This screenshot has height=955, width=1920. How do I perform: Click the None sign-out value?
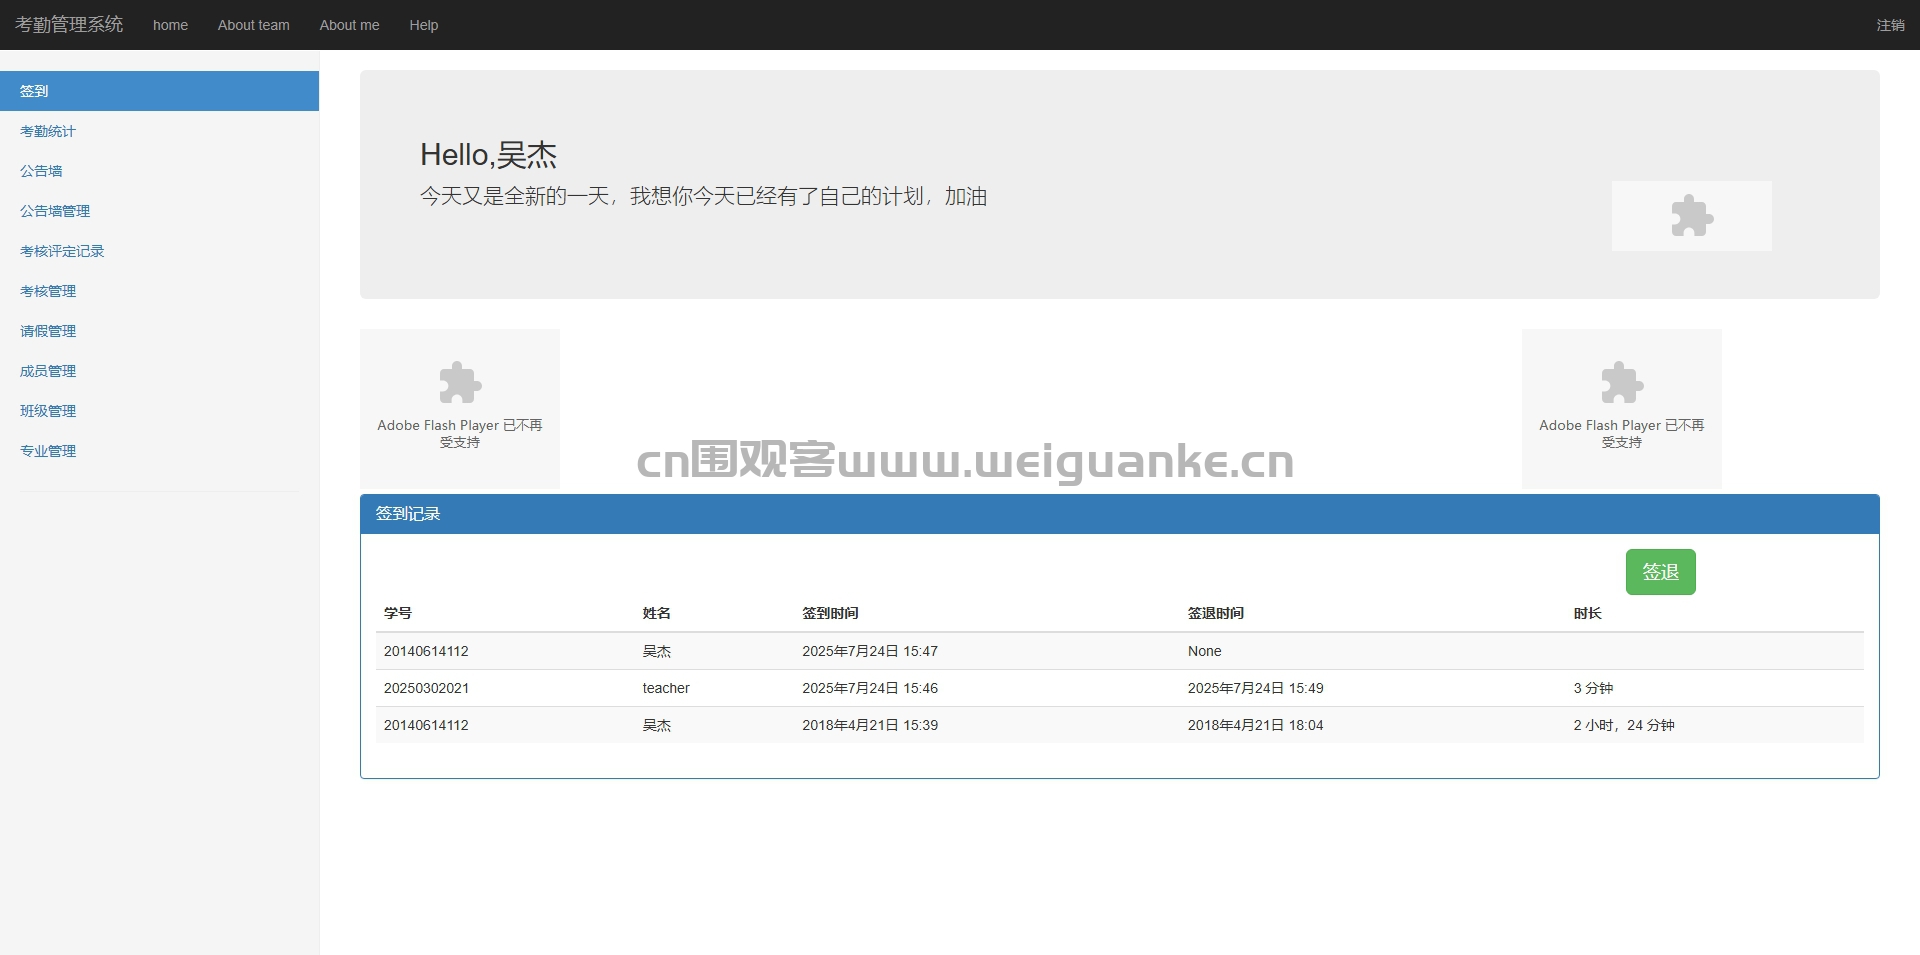(x=1204, y=651)
